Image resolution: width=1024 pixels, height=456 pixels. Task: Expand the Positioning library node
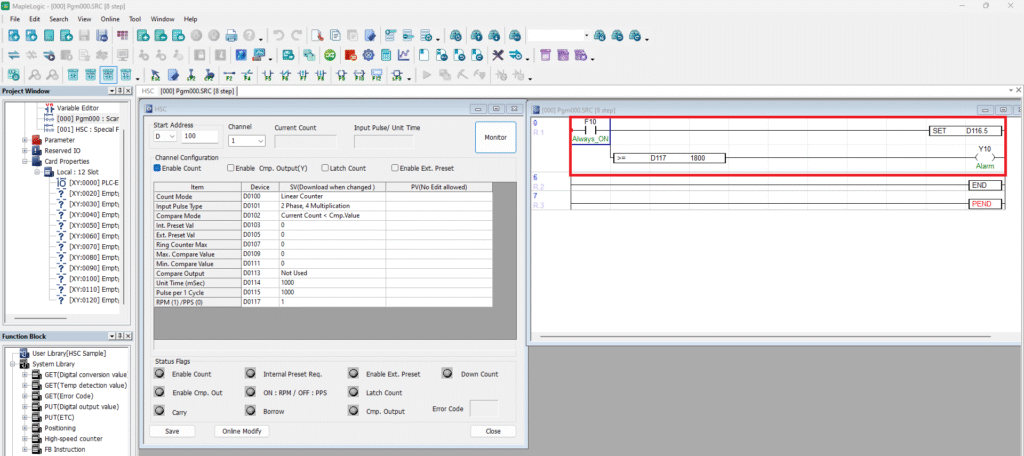[x=24, y=428]
